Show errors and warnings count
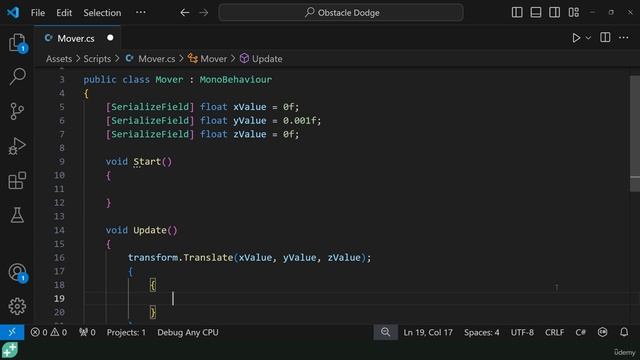 [x=49, y=332]
